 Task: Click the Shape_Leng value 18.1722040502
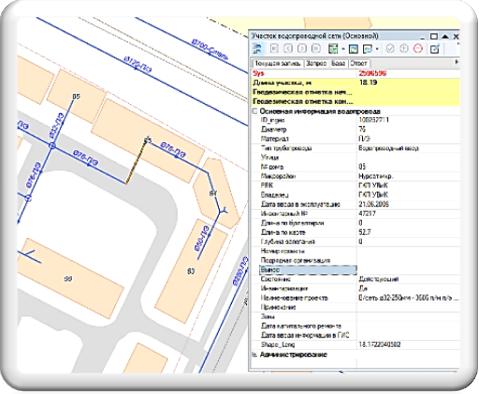(380, 344)
